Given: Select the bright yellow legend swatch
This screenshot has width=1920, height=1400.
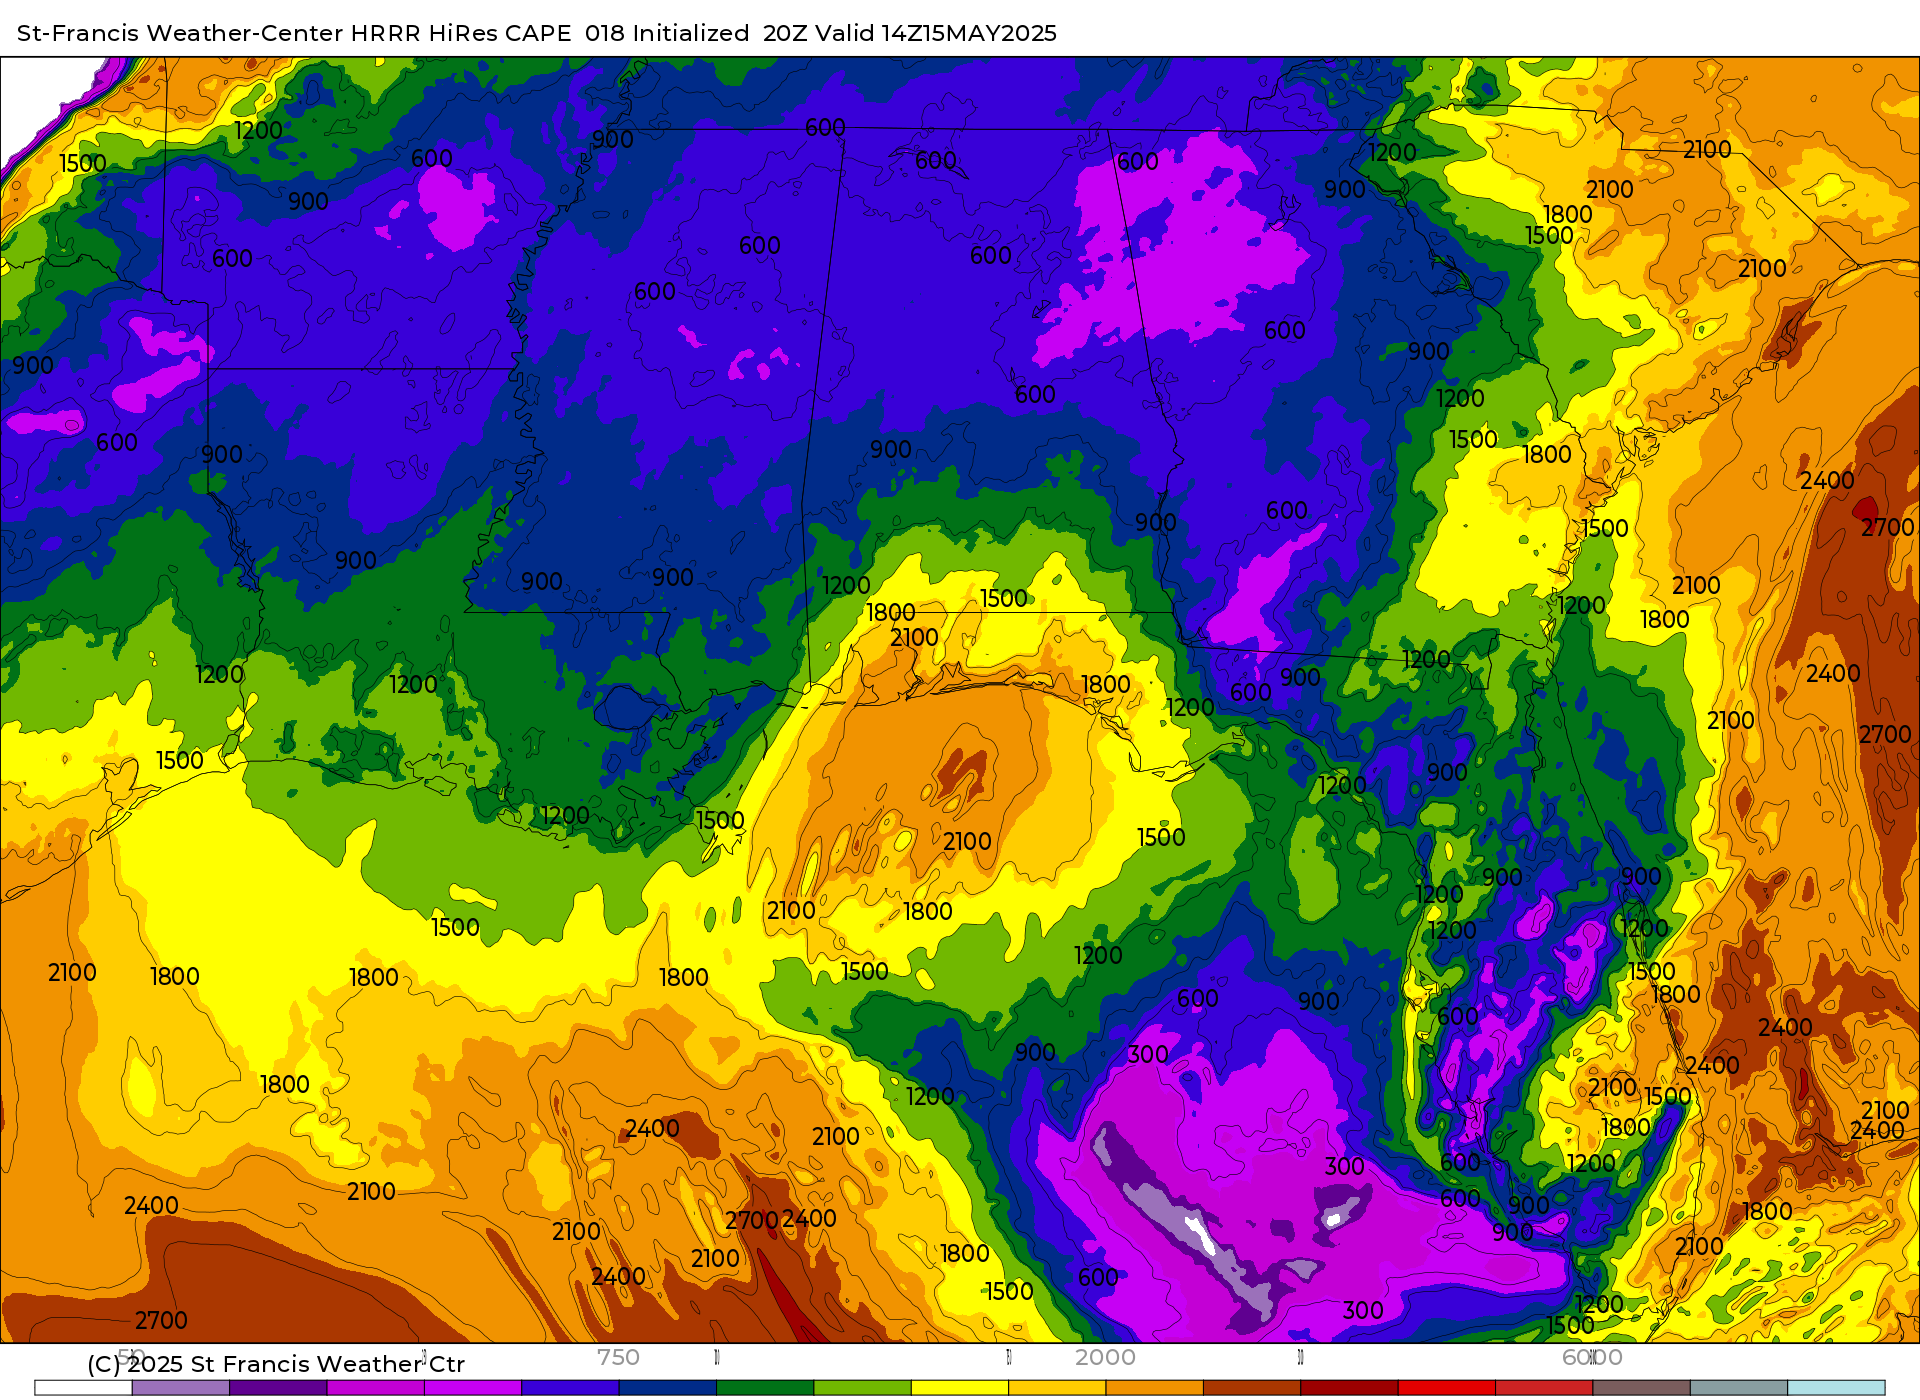Looking at the screenshot, I should 960,1388.
